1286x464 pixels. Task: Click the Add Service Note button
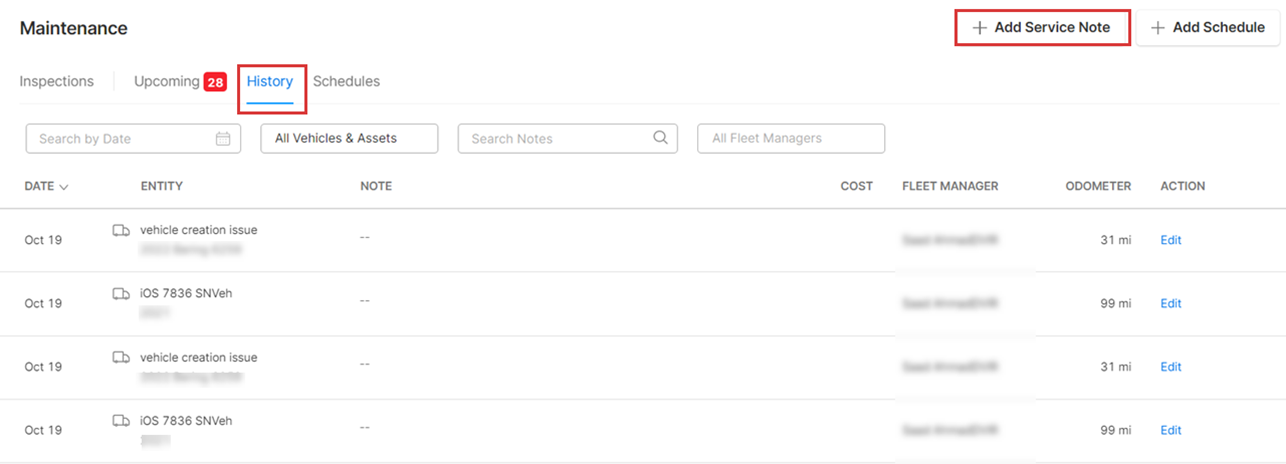pos(1042,28)
